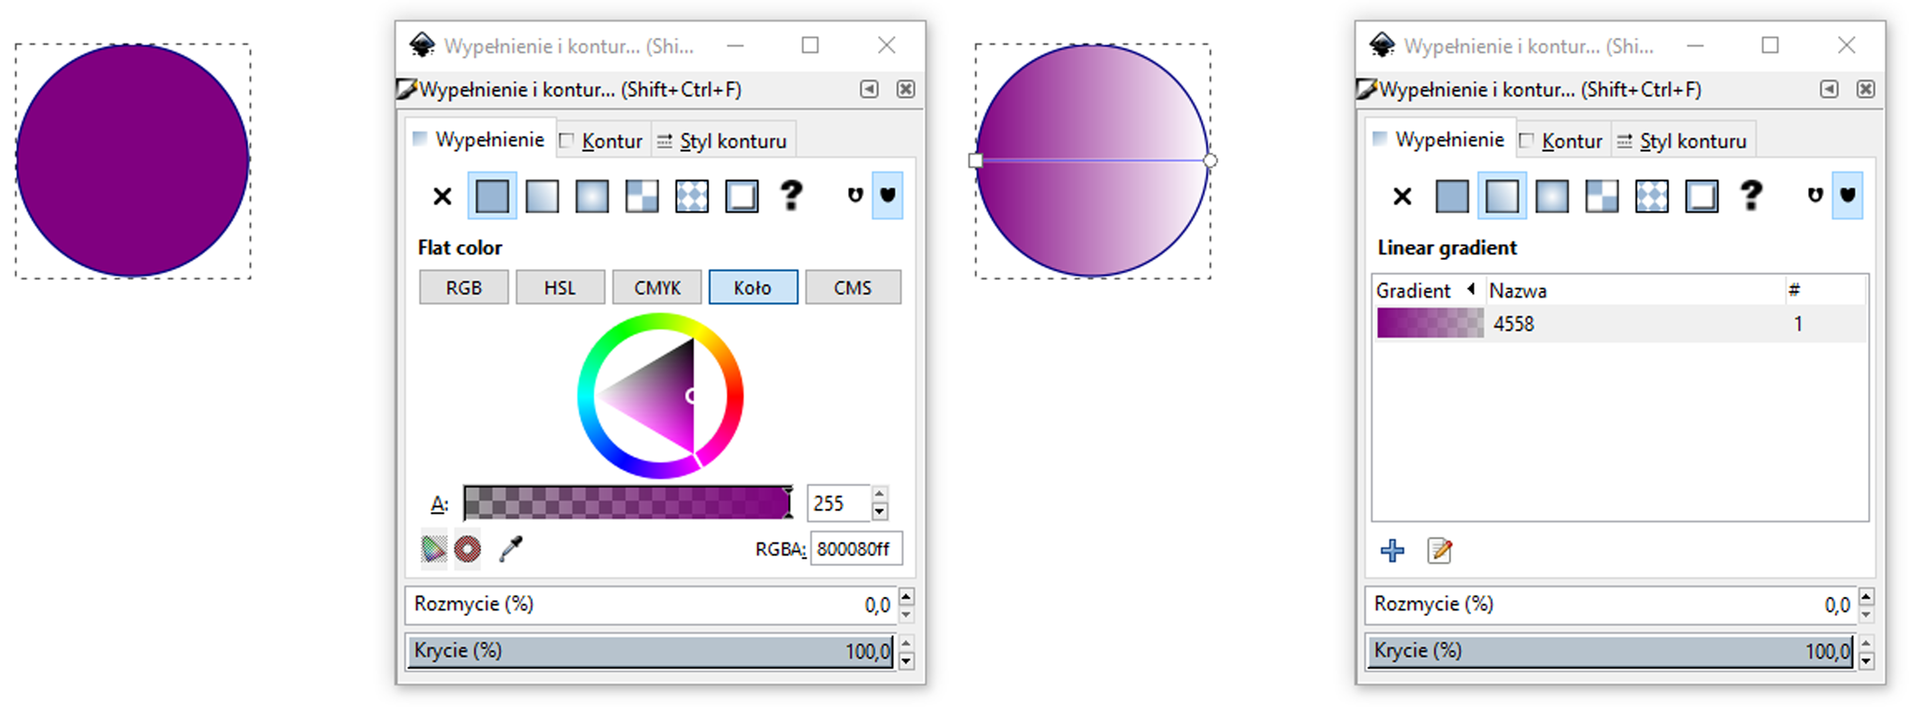Screen dimensions: 1920x712
Task: Click unset paint question mark in Linear gradient panel
Action: [x=1751, y=195]
